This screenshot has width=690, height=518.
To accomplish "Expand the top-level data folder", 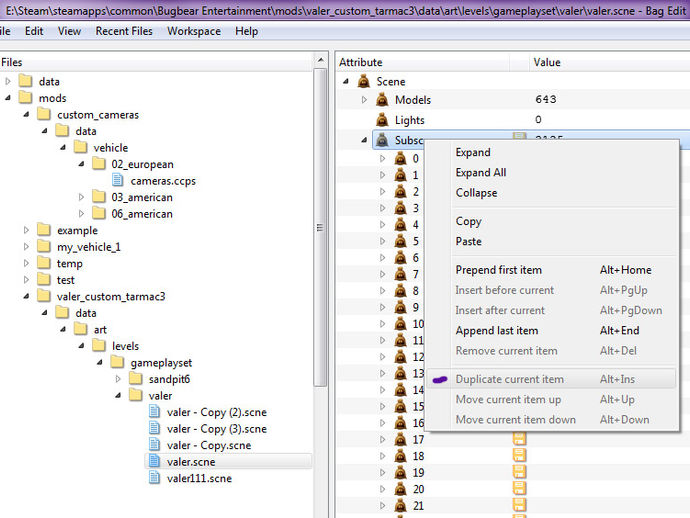I will [8, 81].
